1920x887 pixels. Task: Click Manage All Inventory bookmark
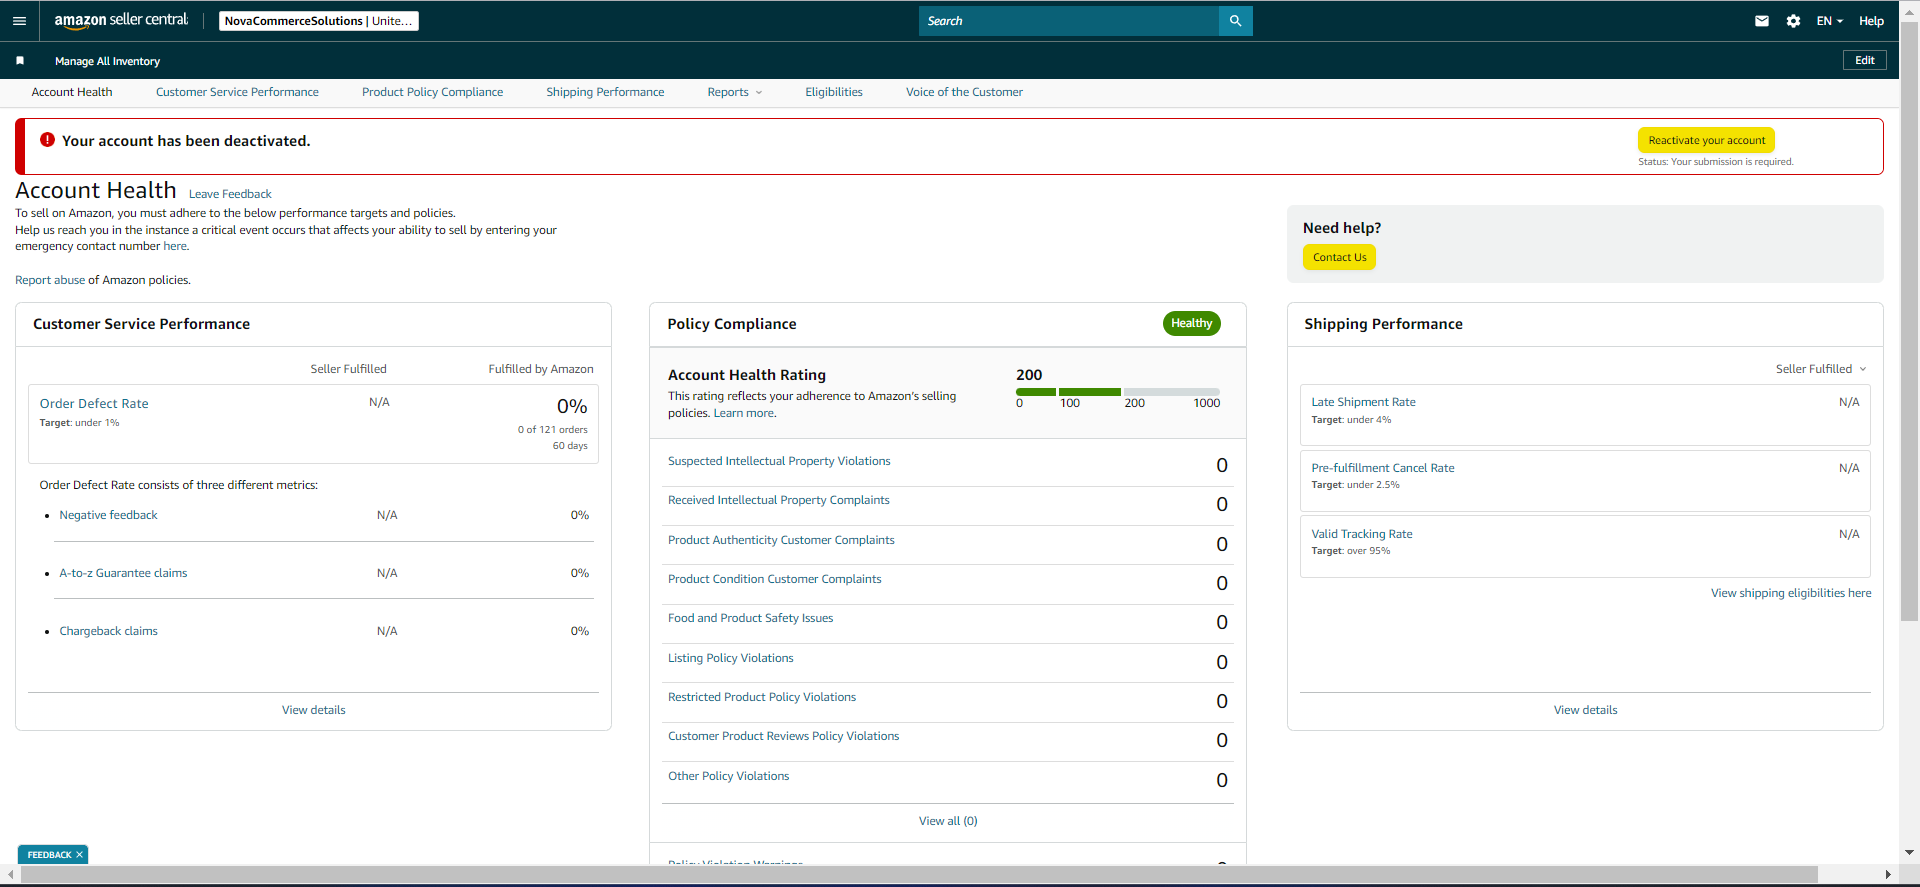107,61
